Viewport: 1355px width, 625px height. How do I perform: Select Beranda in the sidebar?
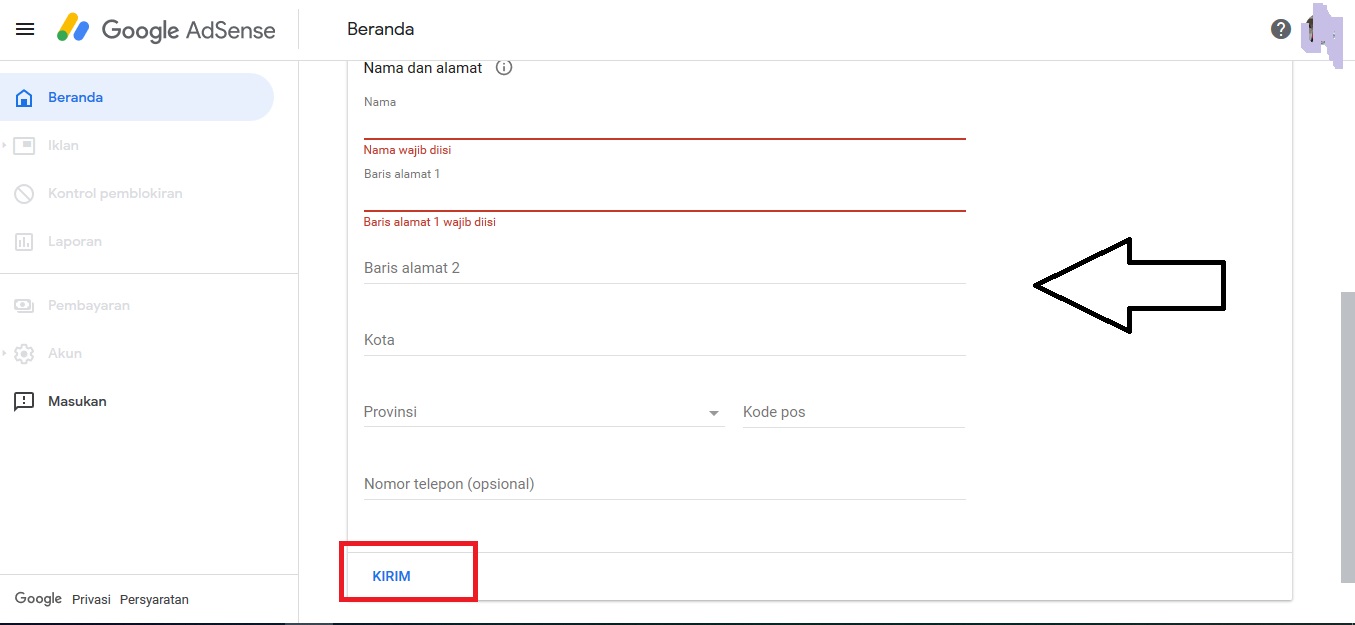[76, 97]
